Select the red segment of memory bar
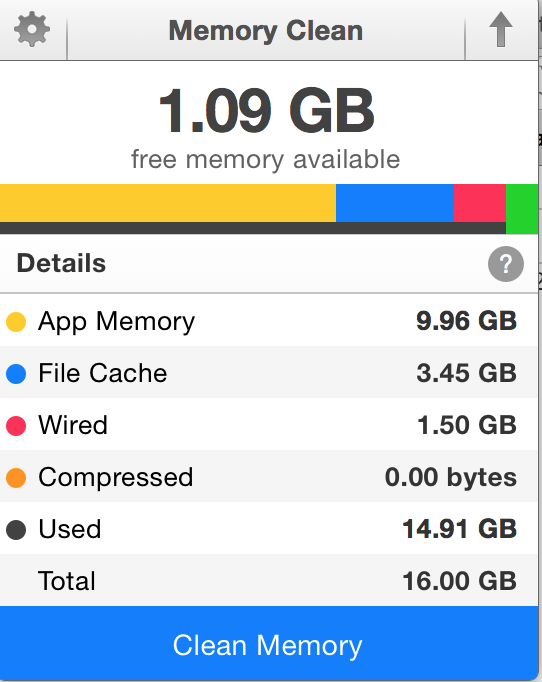Image resolution: width=542 pixels, height=682 pixels. [x=480, y=203]
